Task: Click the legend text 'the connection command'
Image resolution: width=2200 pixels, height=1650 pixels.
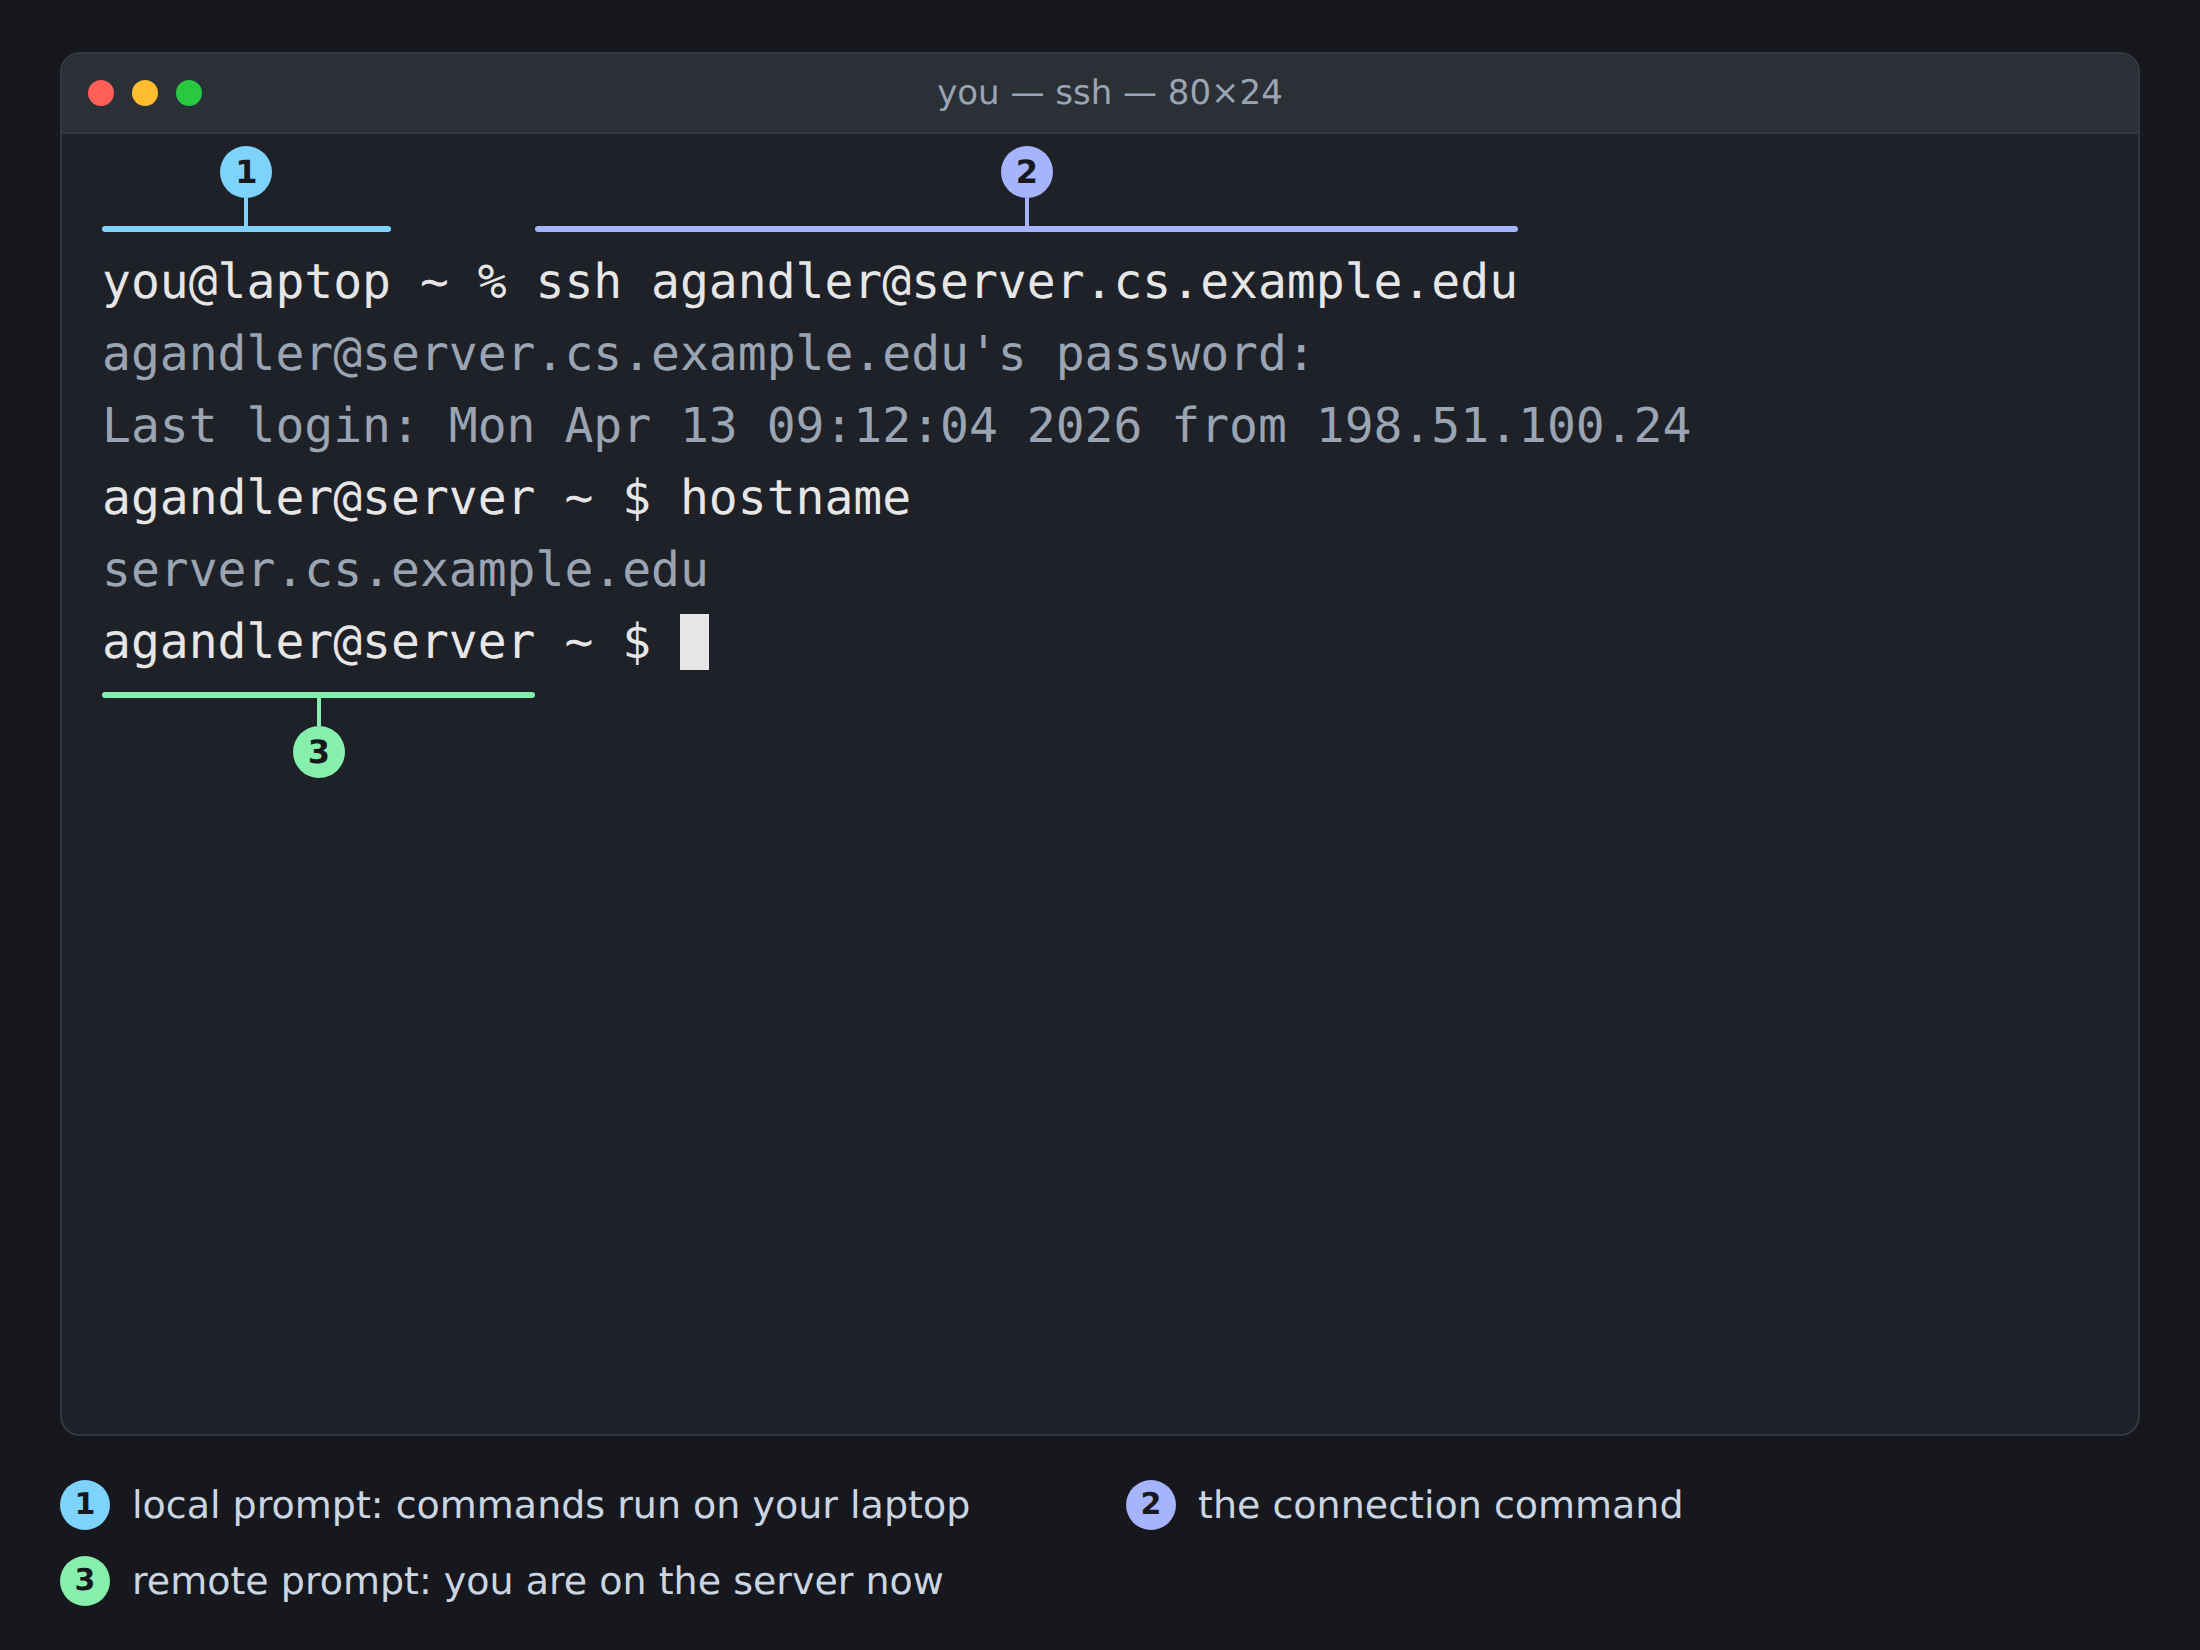Action: click(1440, 1505)
